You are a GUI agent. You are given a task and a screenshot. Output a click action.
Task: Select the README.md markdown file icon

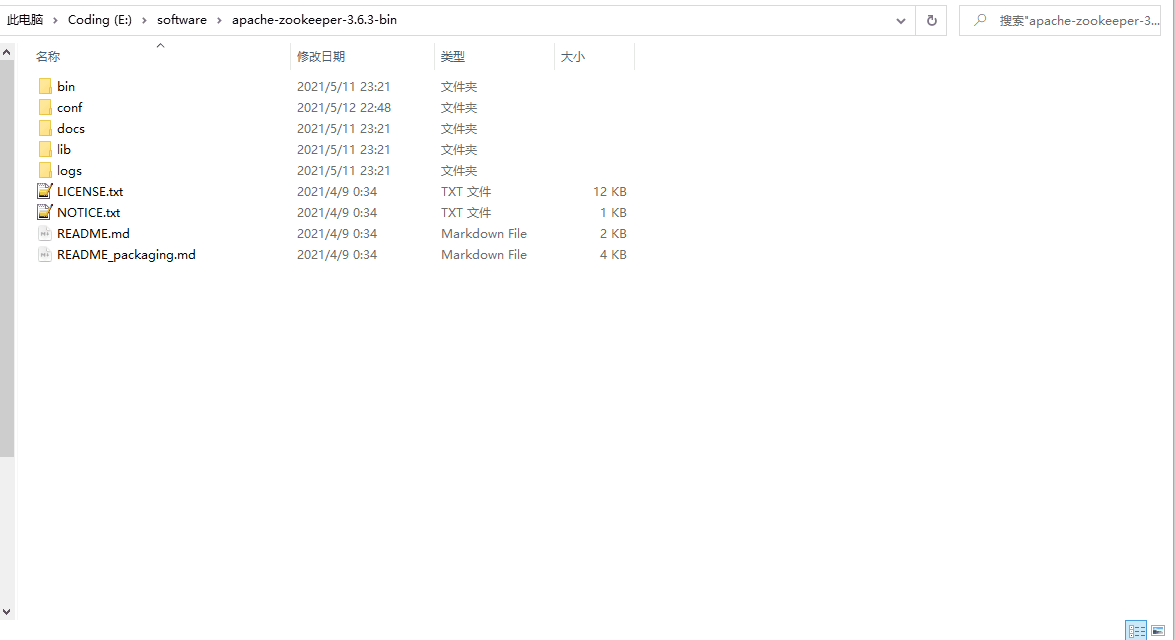coord(45,233)
